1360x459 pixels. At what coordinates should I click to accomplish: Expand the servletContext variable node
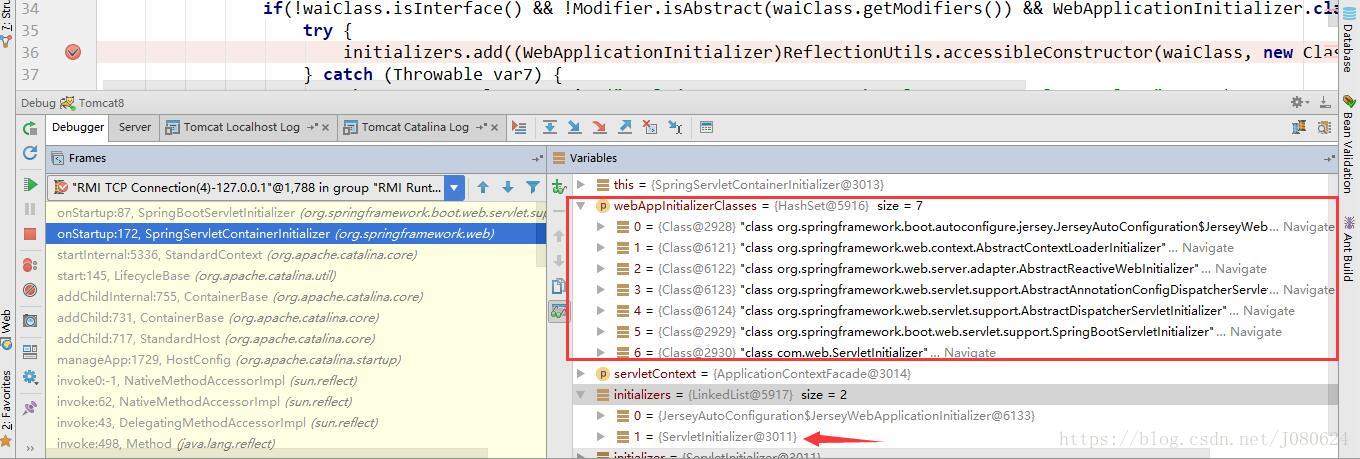click(x=581, y=373)
